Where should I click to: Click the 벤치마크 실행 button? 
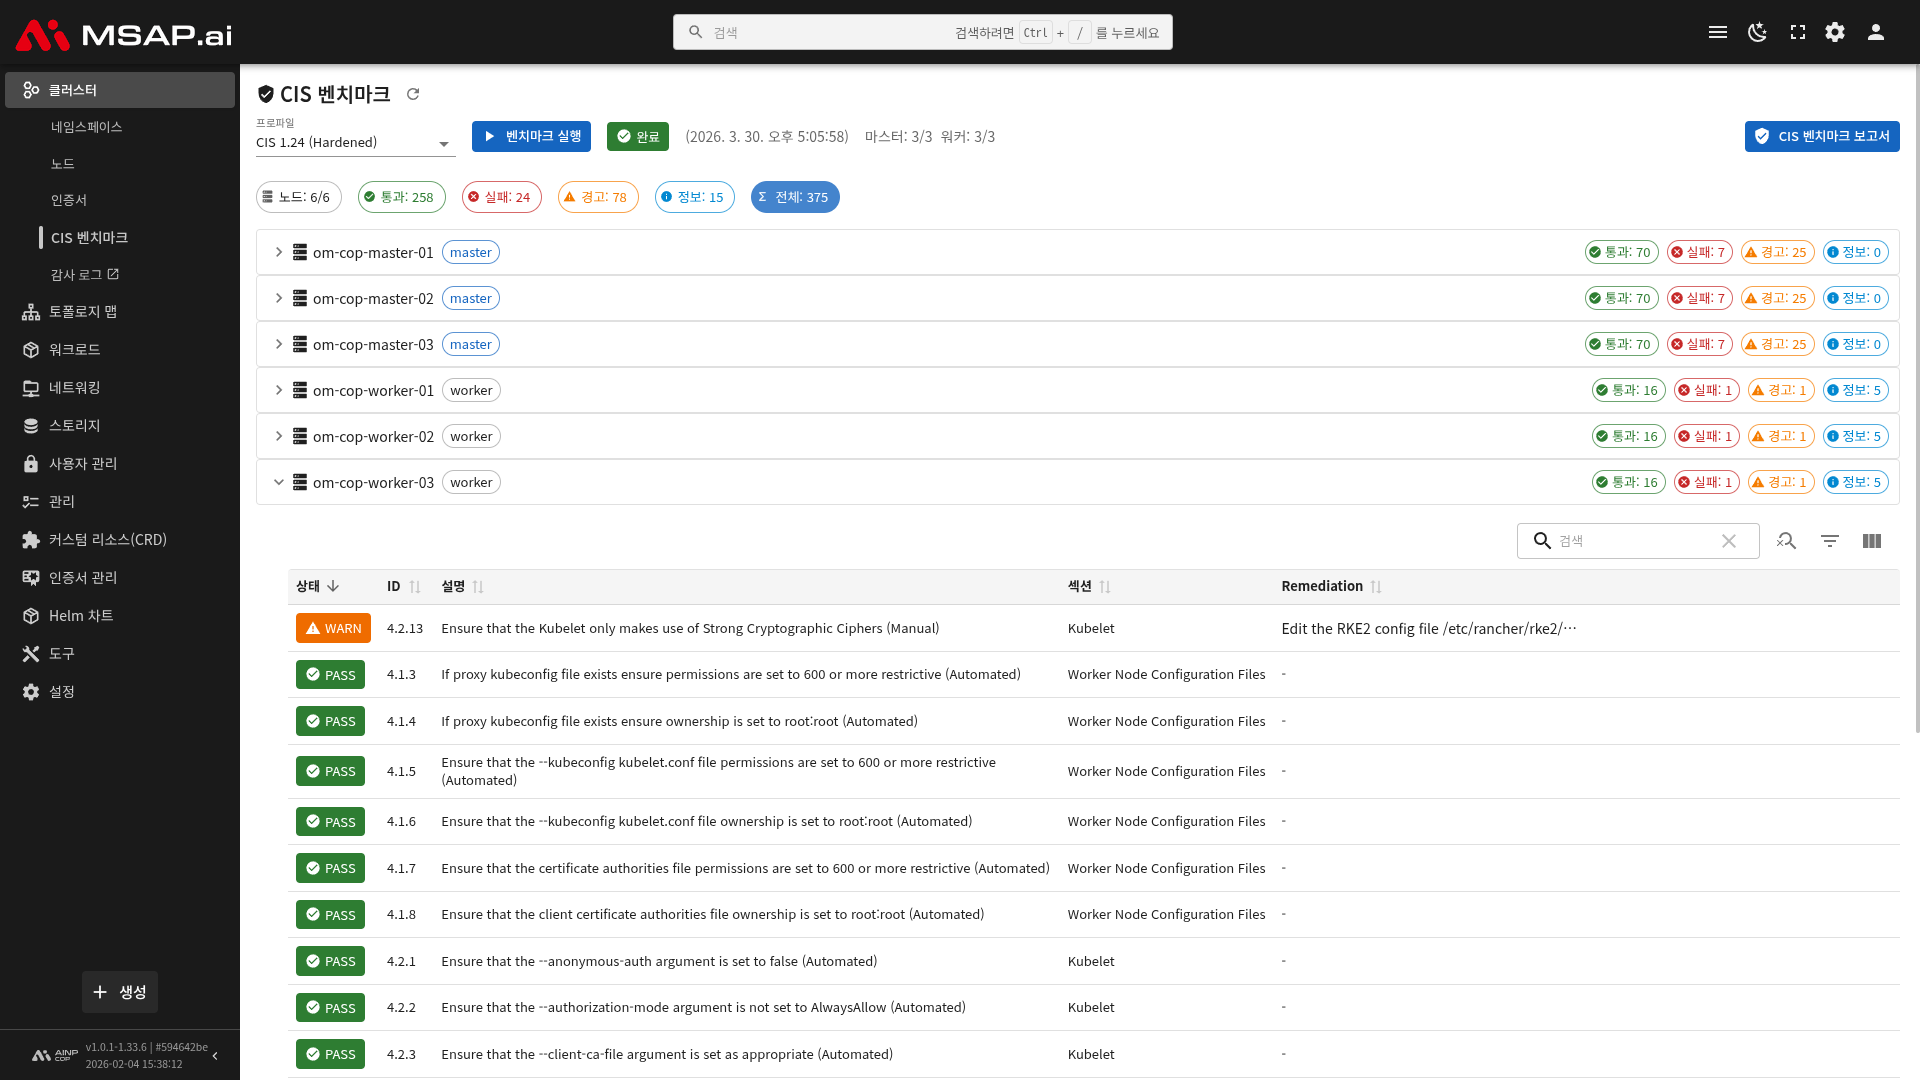point(531,136)
